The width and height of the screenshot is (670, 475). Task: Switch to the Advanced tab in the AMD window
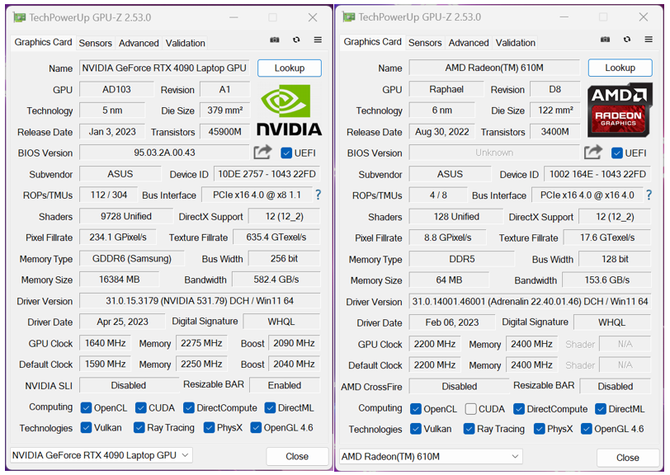(x=468, y=43)
